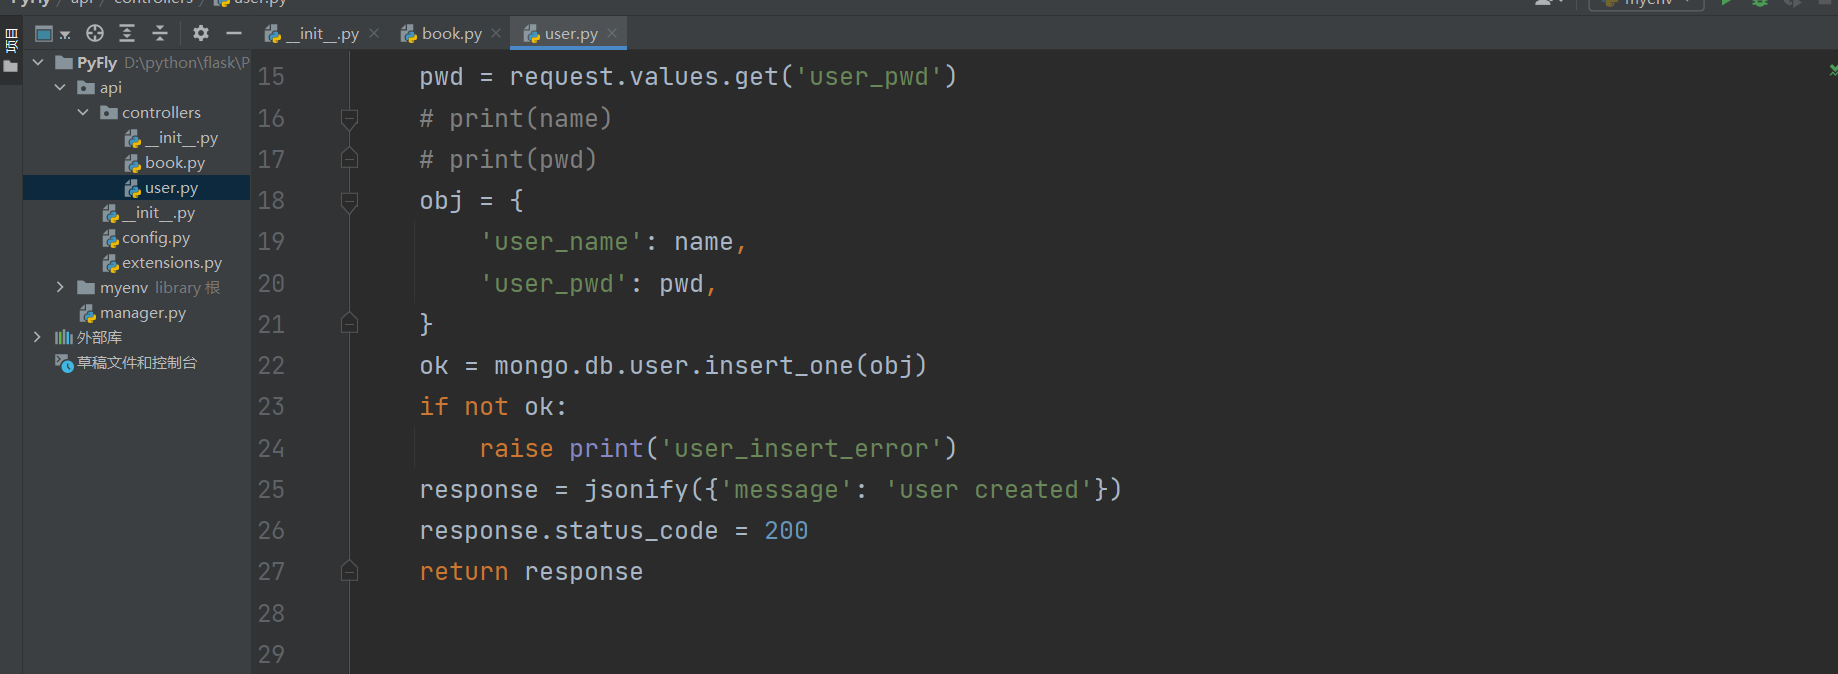Viewport: 1838px width, 674px height.
Task: Click the 200 status code value
Action: click(x=786, y=531)
